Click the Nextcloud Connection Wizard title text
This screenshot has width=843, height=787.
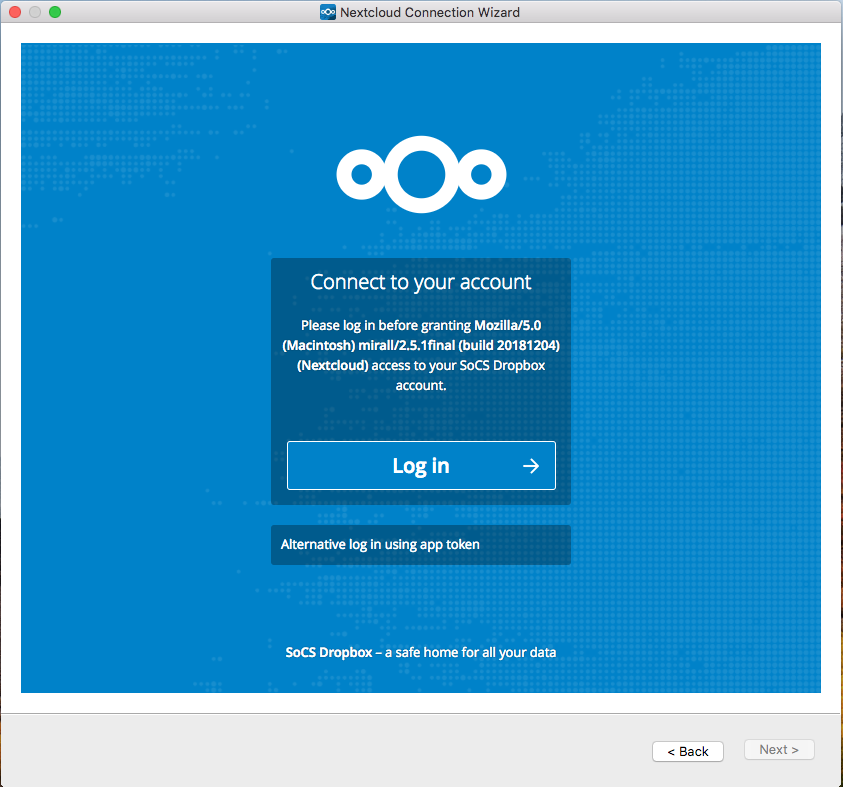coord(432,12)
